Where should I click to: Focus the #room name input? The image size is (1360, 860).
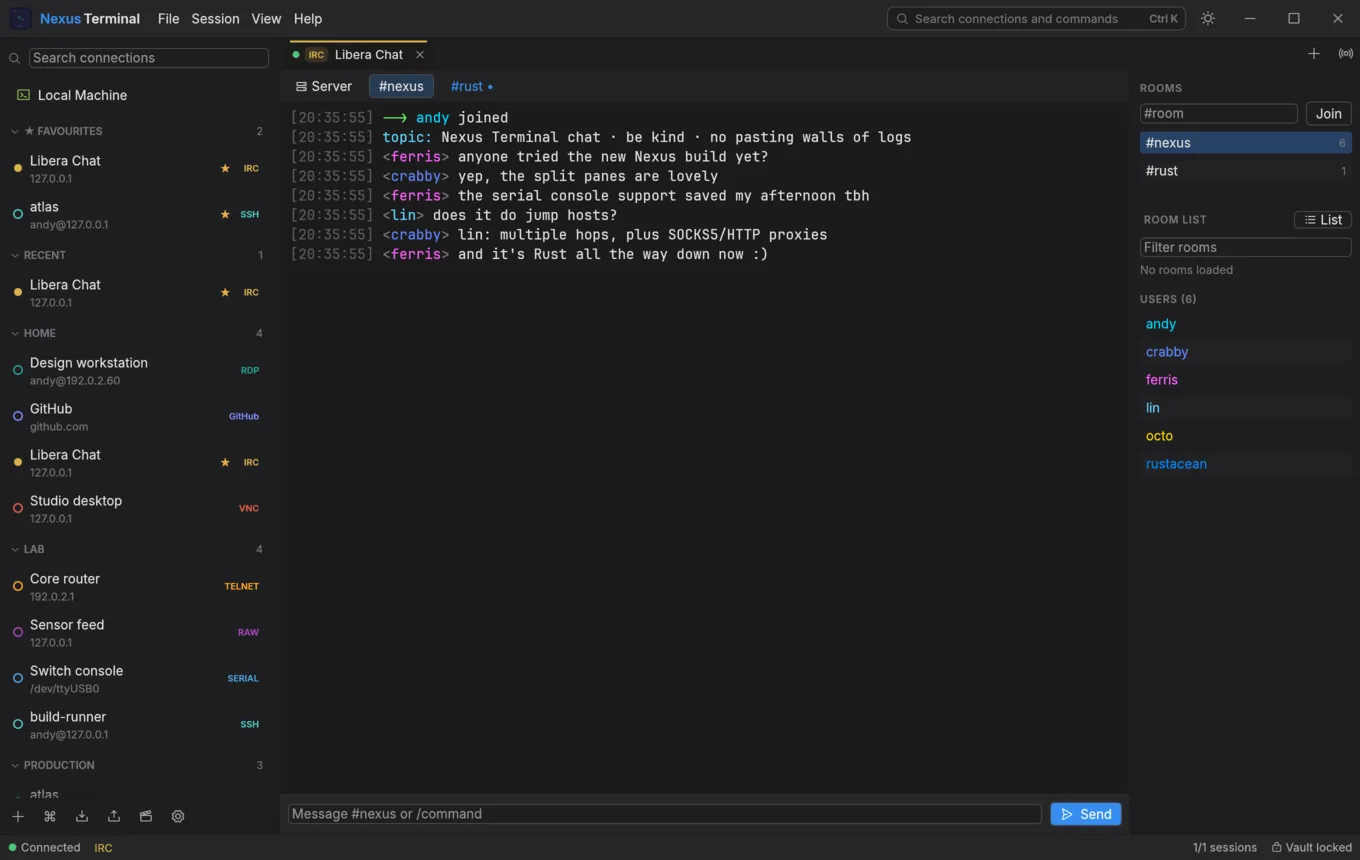pos(1219,114)
